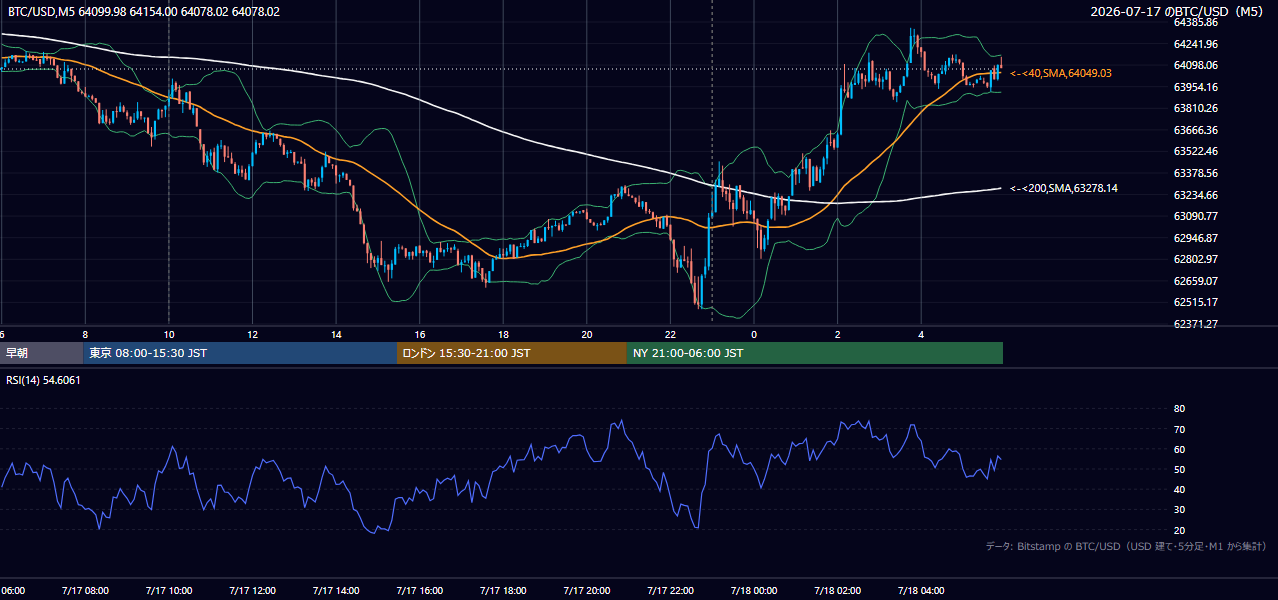Click price axis value 64098.06
1278x600 pixels.
(x=1195, y=65)
